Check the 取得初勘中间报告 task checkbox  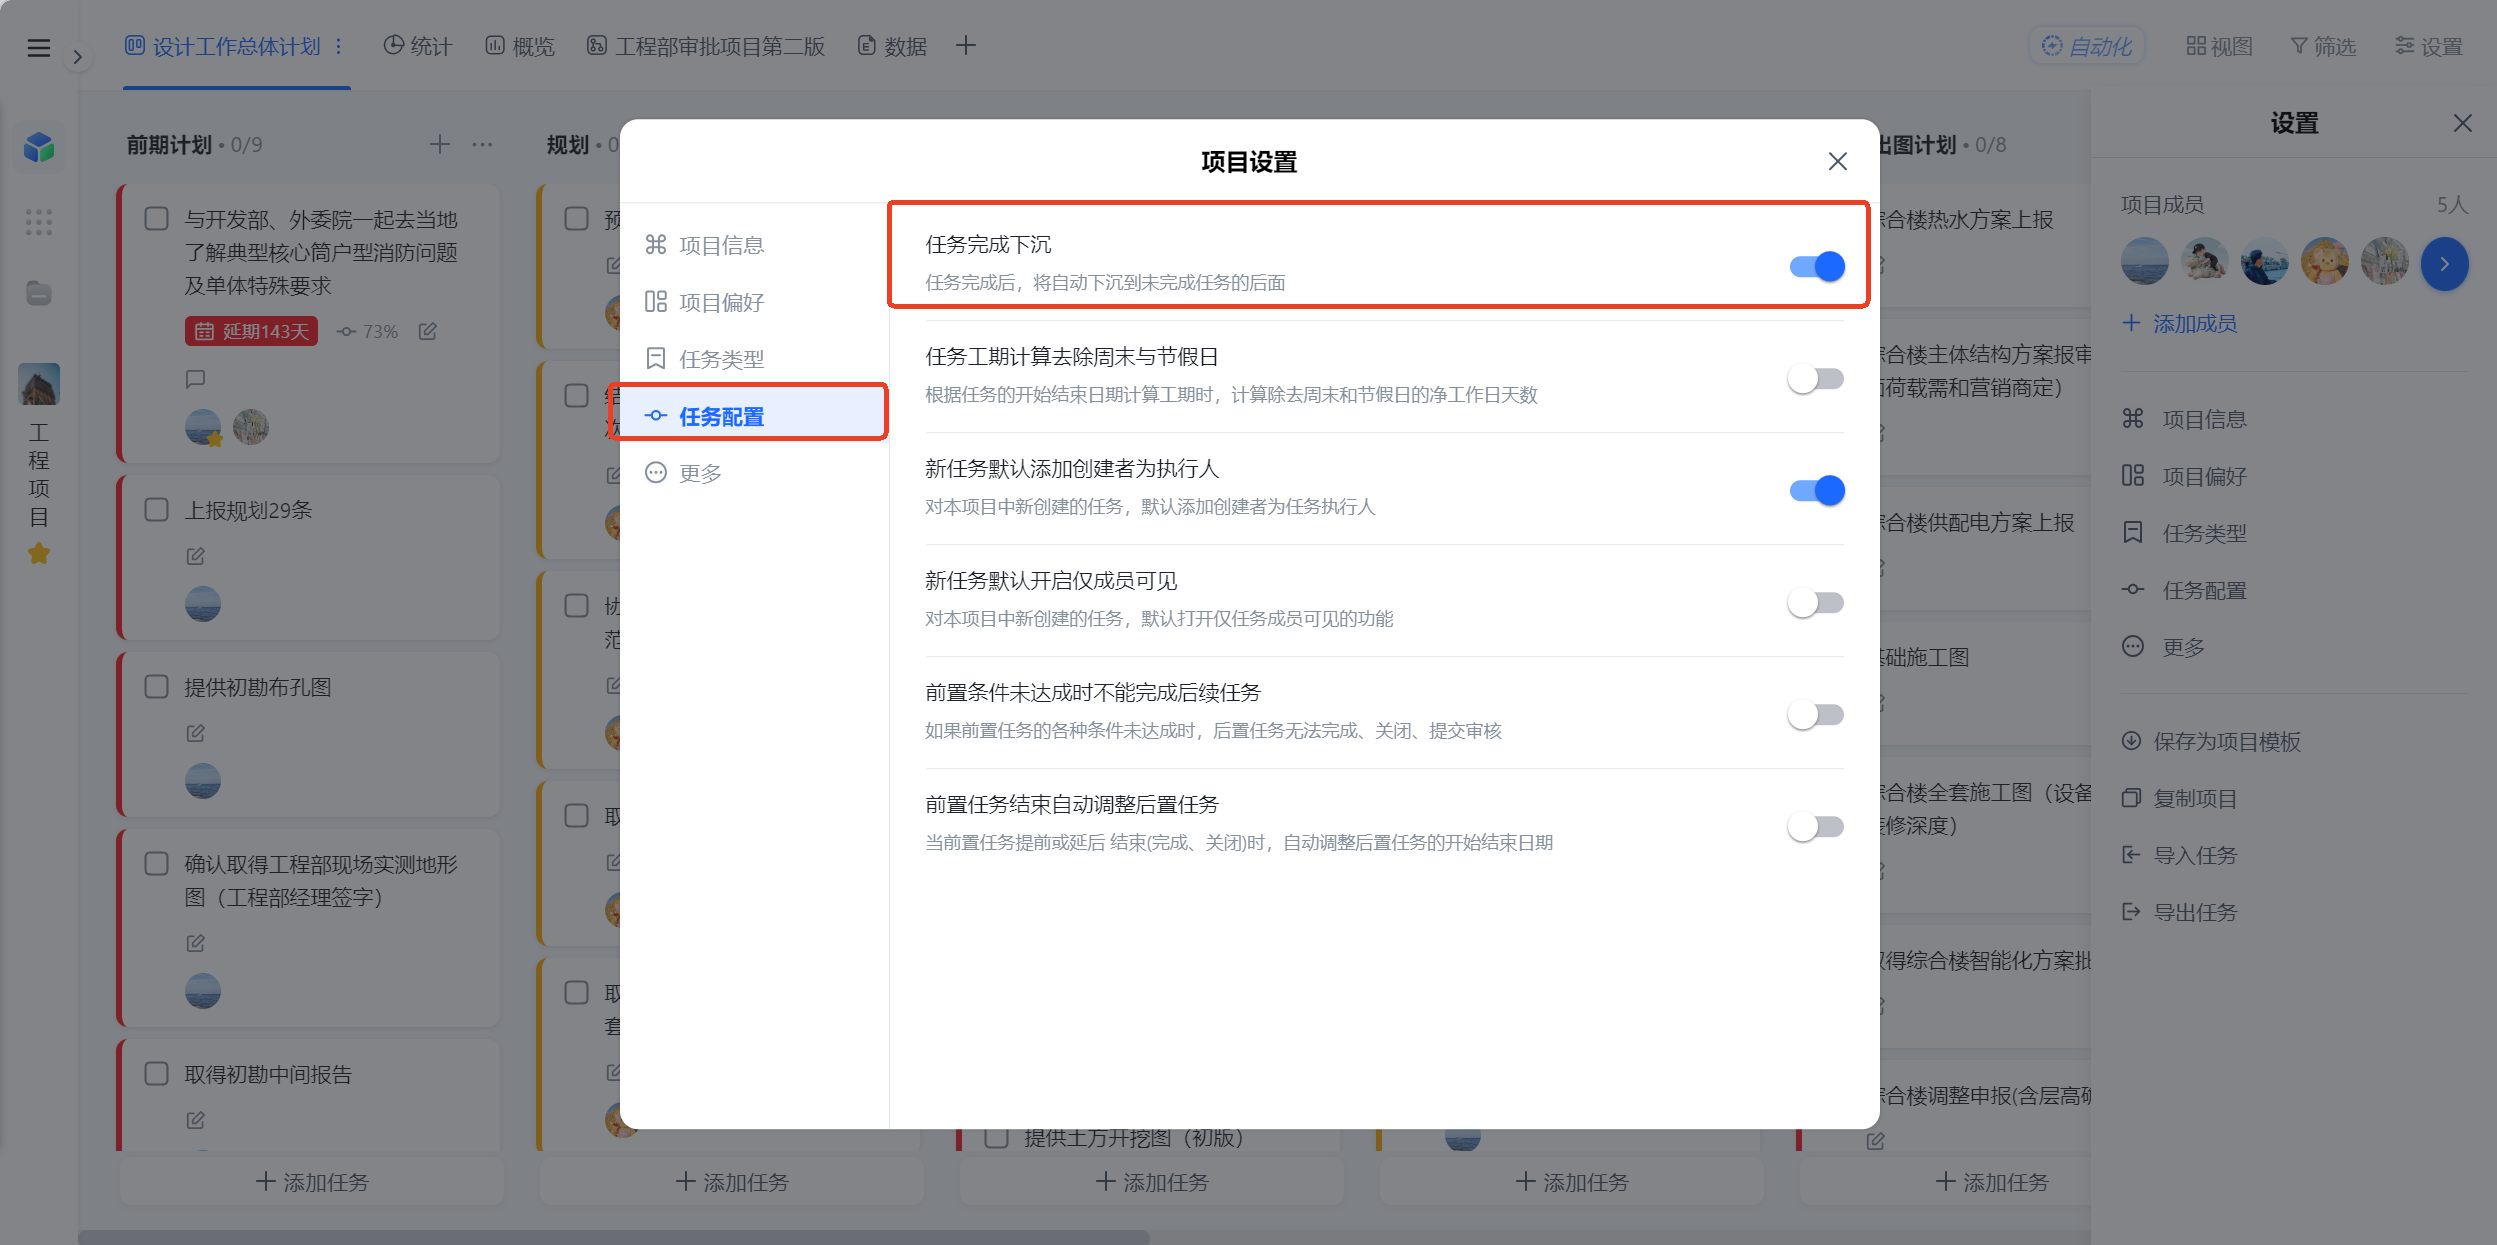pos(156,1074)
